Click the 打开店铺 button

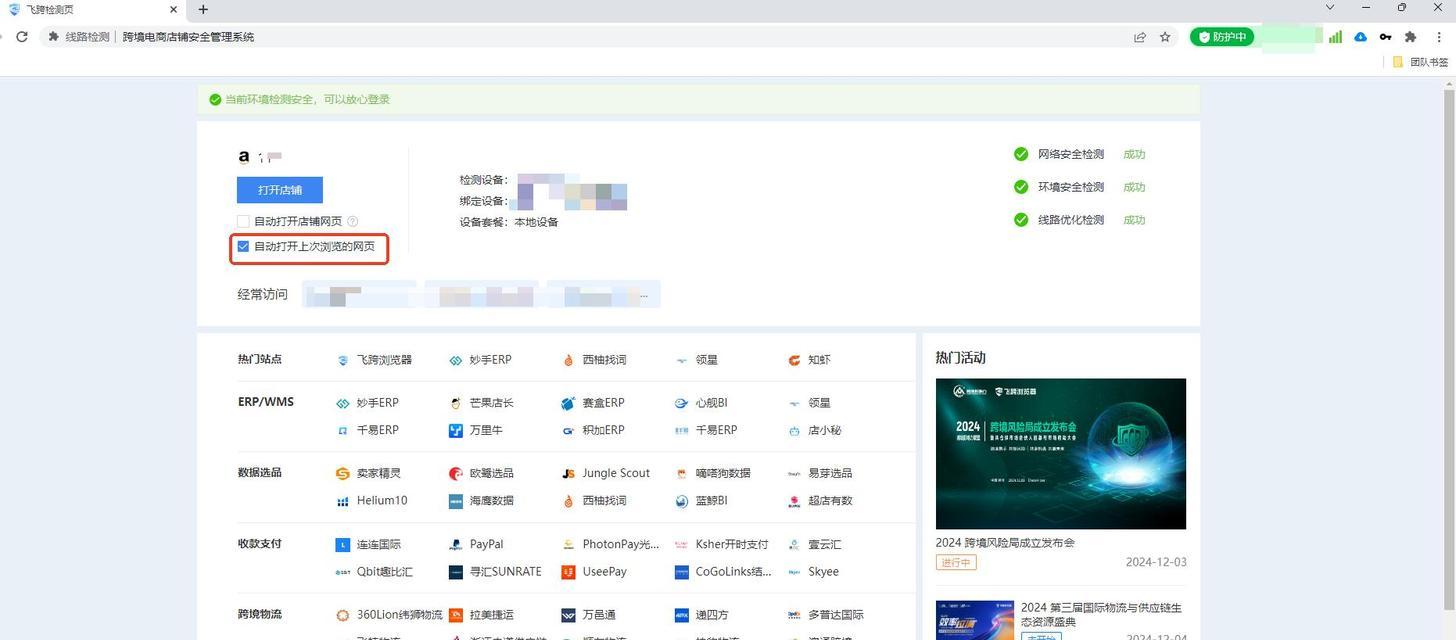(280, 190)
